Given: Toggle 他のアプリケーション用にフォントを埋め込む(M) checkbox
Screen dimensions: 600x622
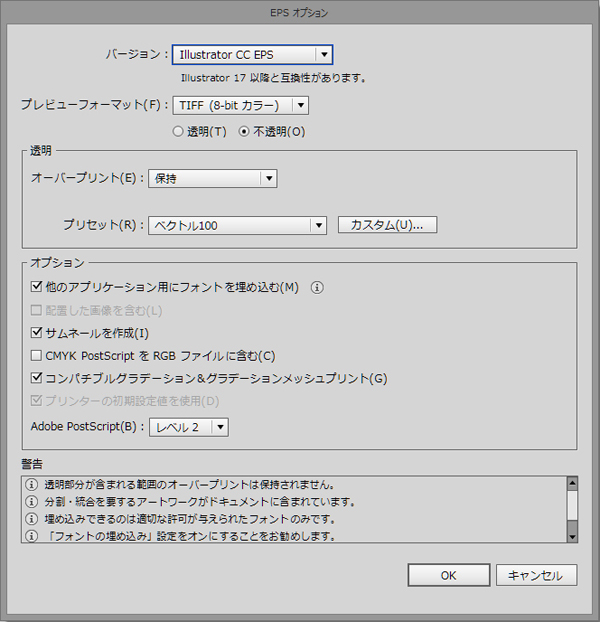Looking at the screenshot, I should pyautogui.click(x=36, y=286).
